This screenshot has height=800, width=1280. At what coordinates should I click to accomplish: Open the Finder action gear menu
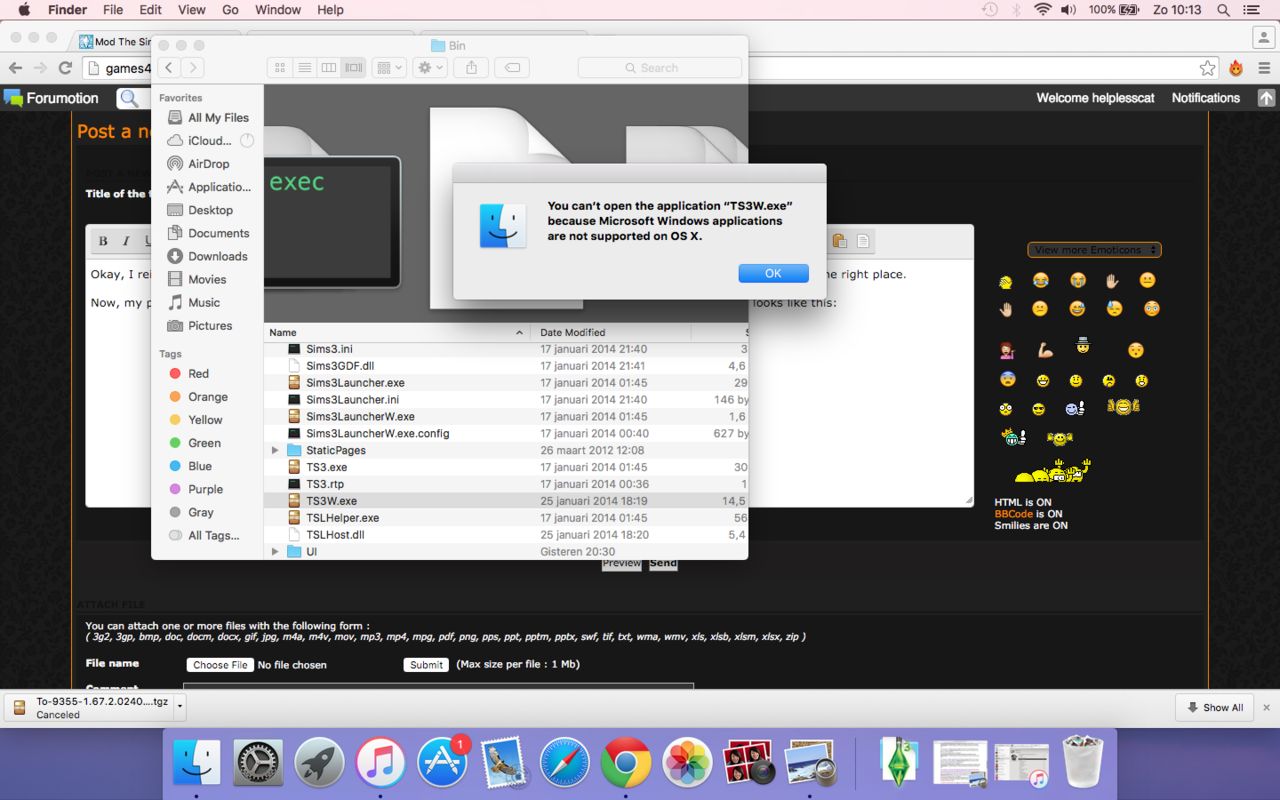(x=430, y=68)
